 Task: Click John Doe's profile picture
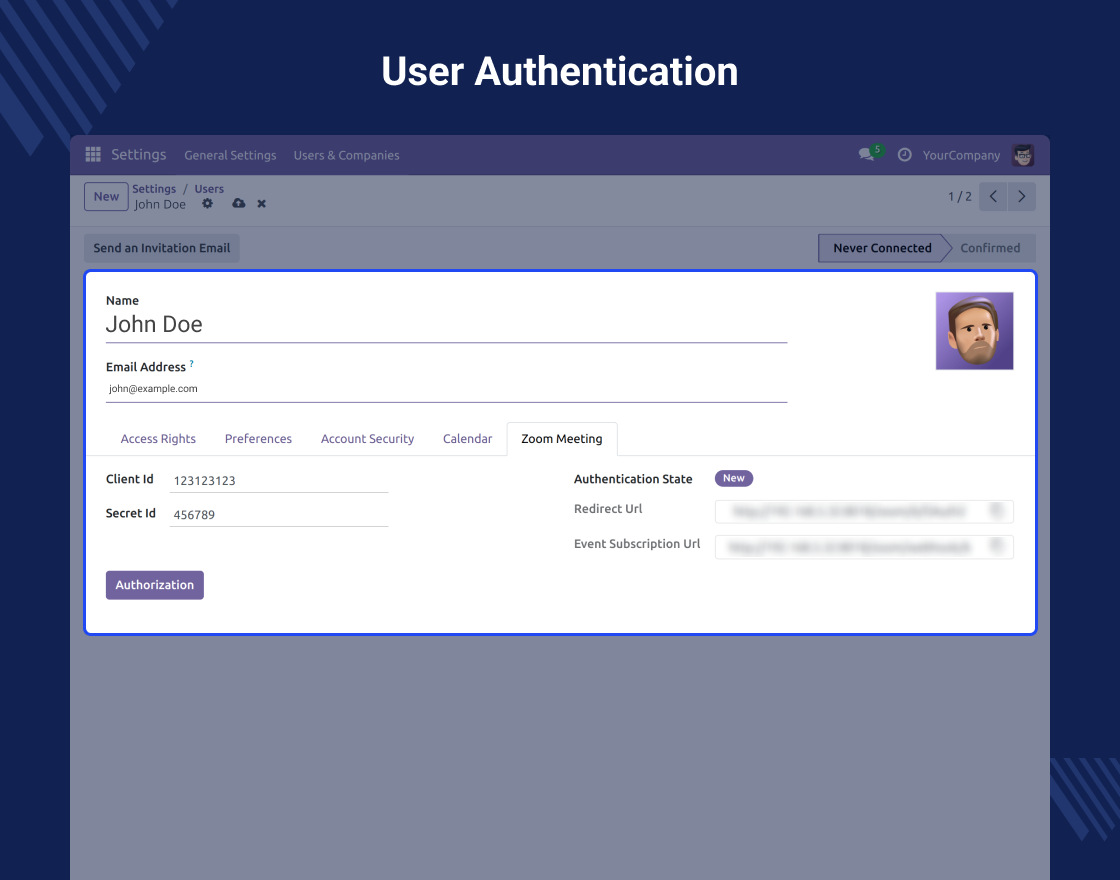[x=974, y=331]
